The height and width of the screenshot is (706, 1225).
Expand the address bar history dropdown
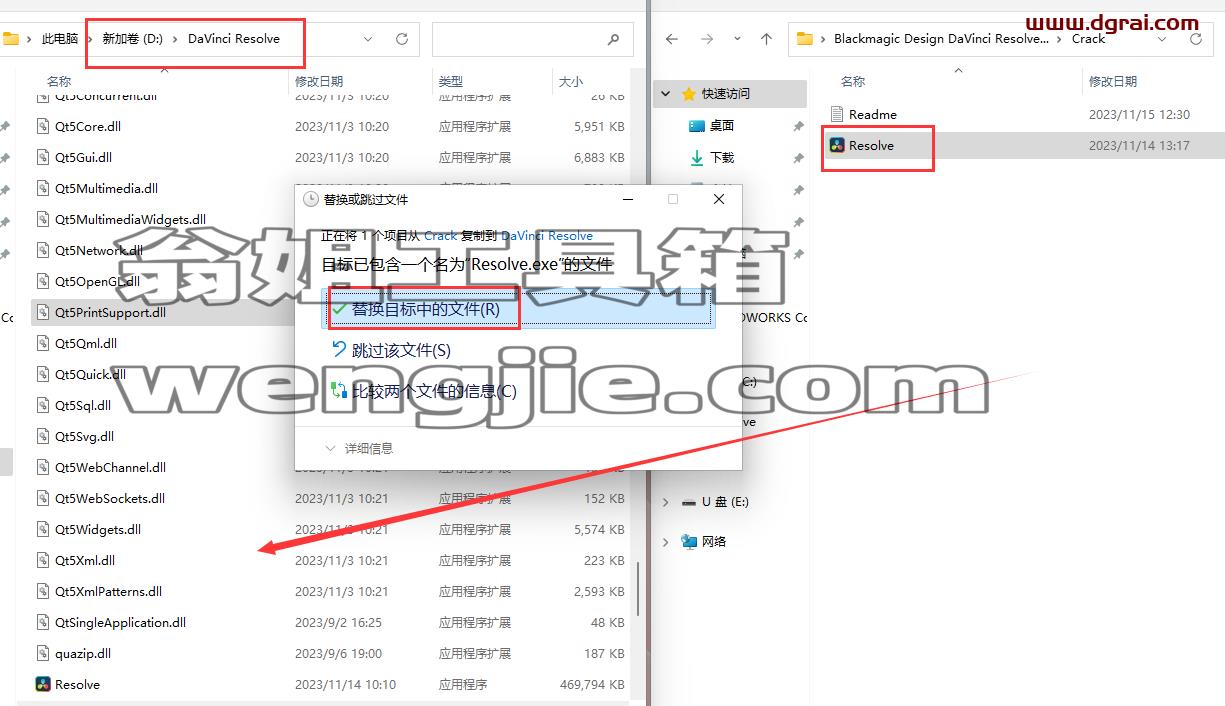[x=368, y=39]
